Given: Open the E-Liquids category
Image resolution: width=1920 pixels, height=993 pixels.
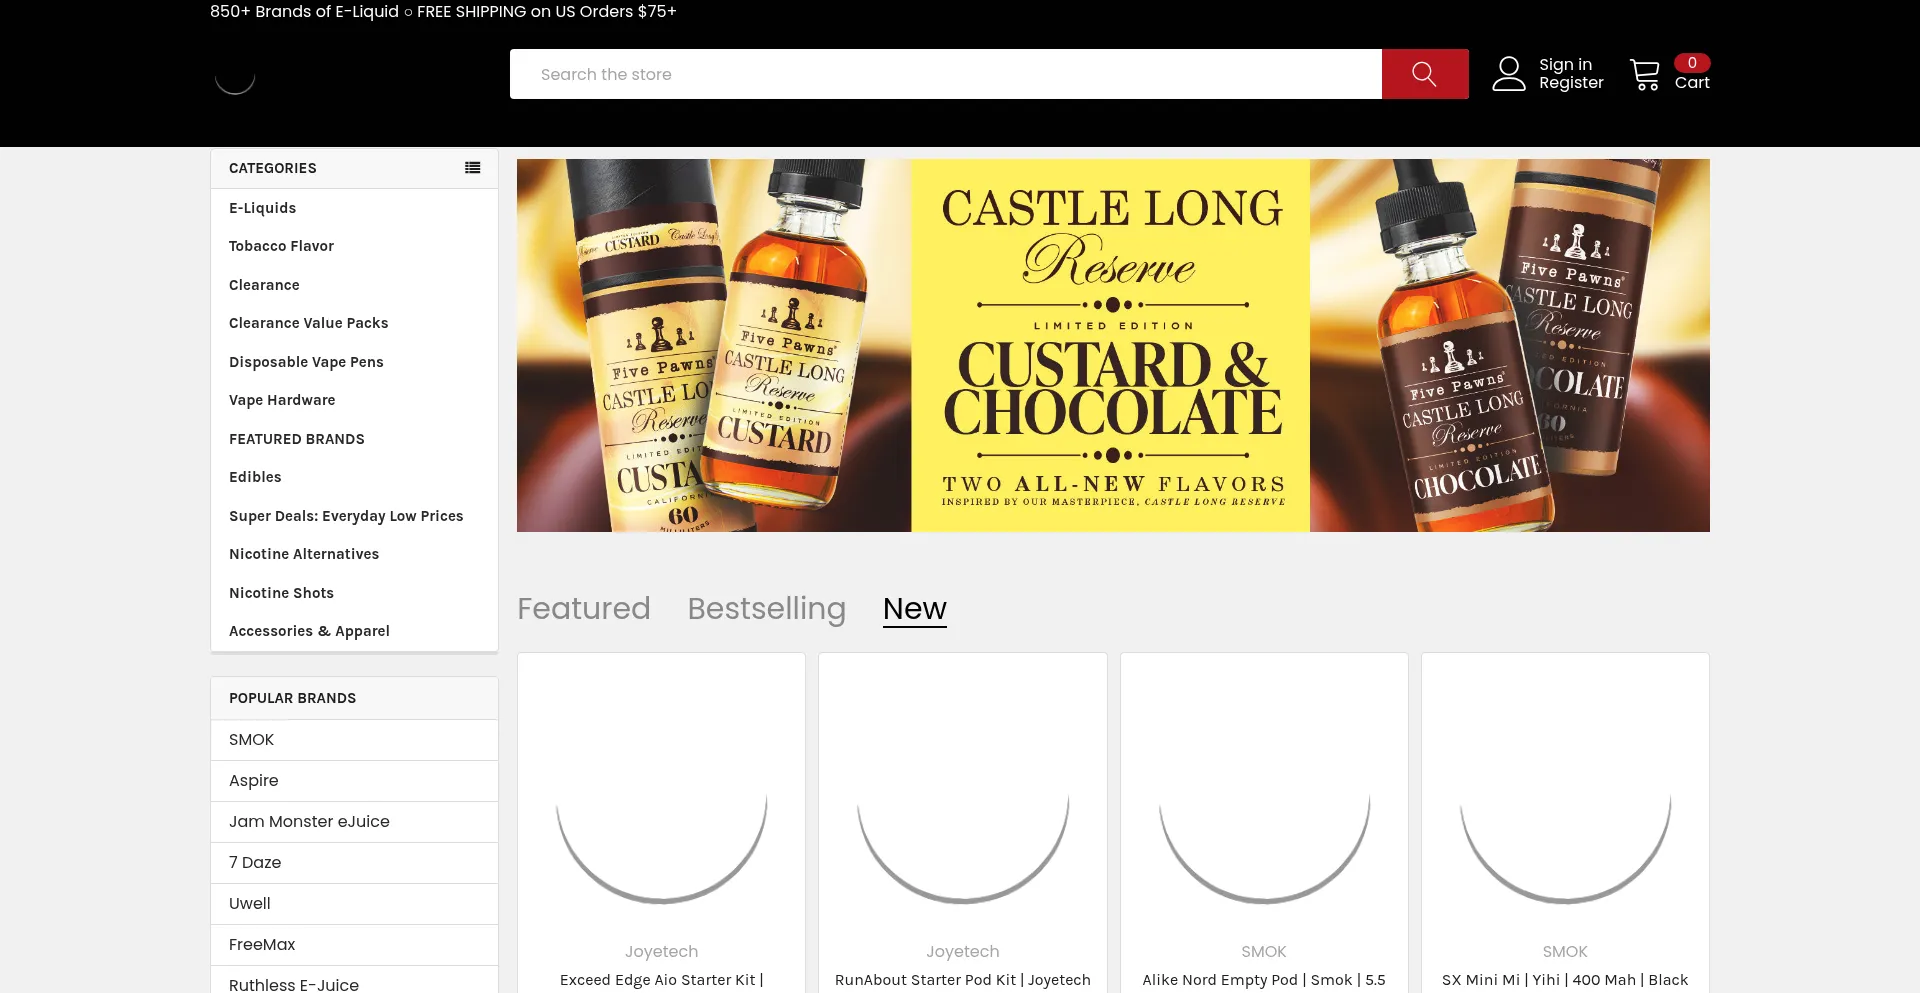Looking at the screenshot, I should coord(262,208).
